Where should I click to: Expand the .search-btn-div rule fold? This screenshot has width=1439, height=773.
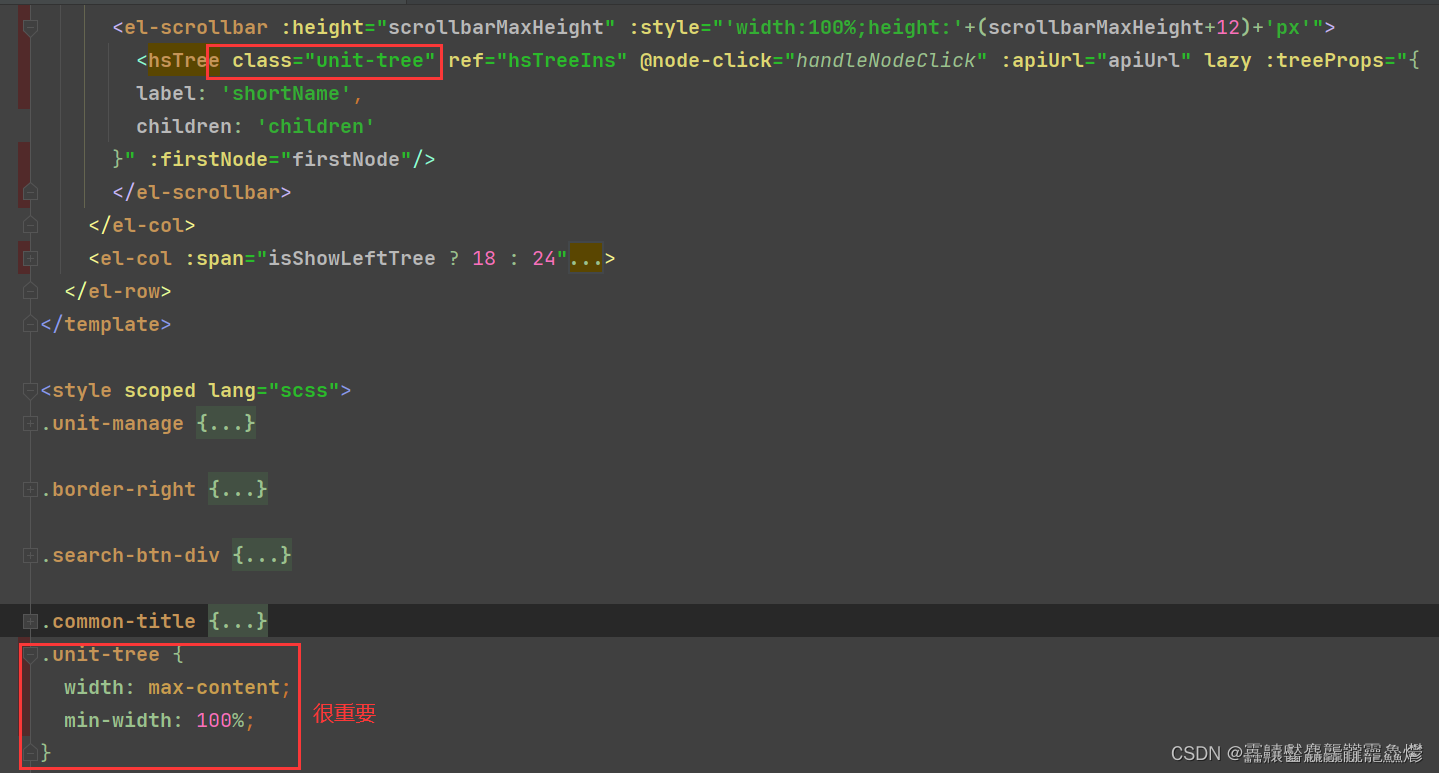point(30,555)
